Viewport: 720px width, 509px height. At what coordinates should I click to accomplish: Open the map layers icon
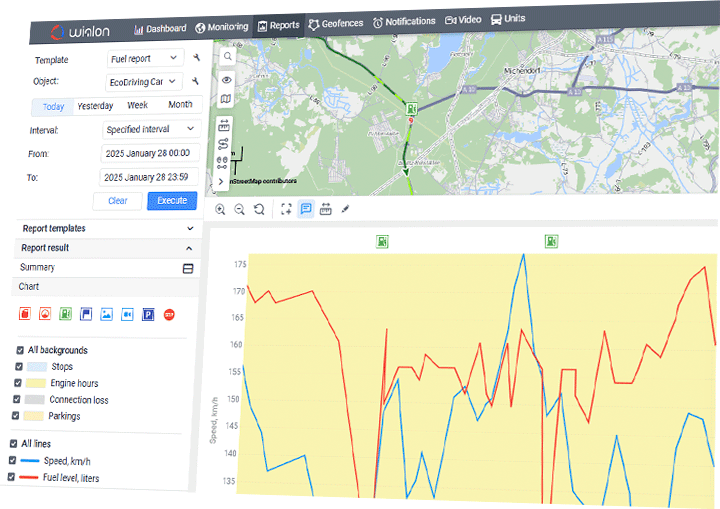point(227,100)
